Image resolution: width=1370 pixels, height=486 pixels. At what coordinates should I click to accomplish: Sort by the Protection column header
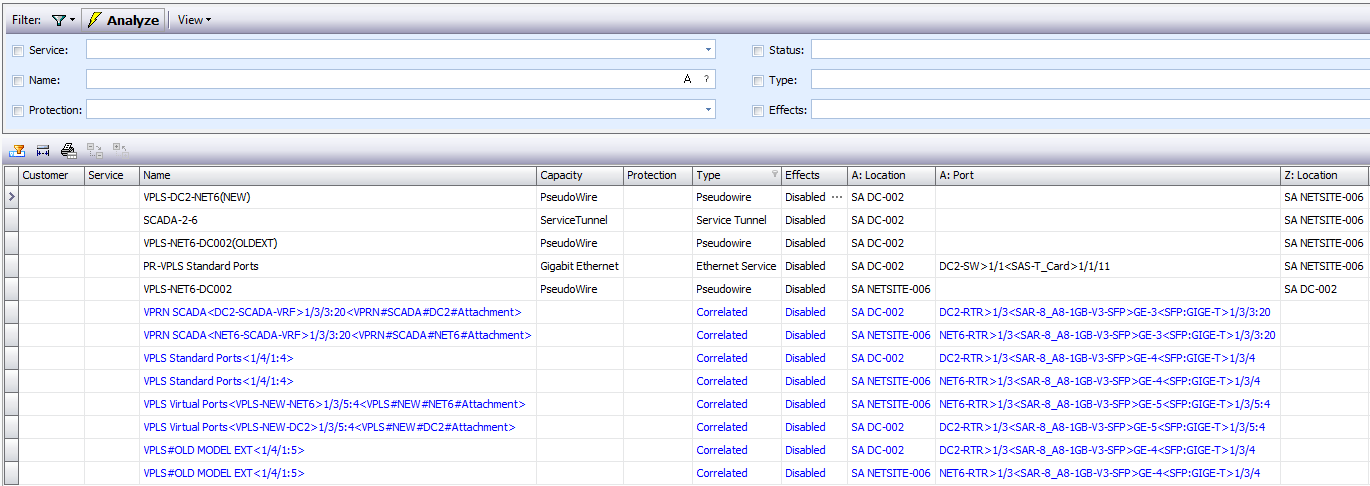tap(658, 175)
